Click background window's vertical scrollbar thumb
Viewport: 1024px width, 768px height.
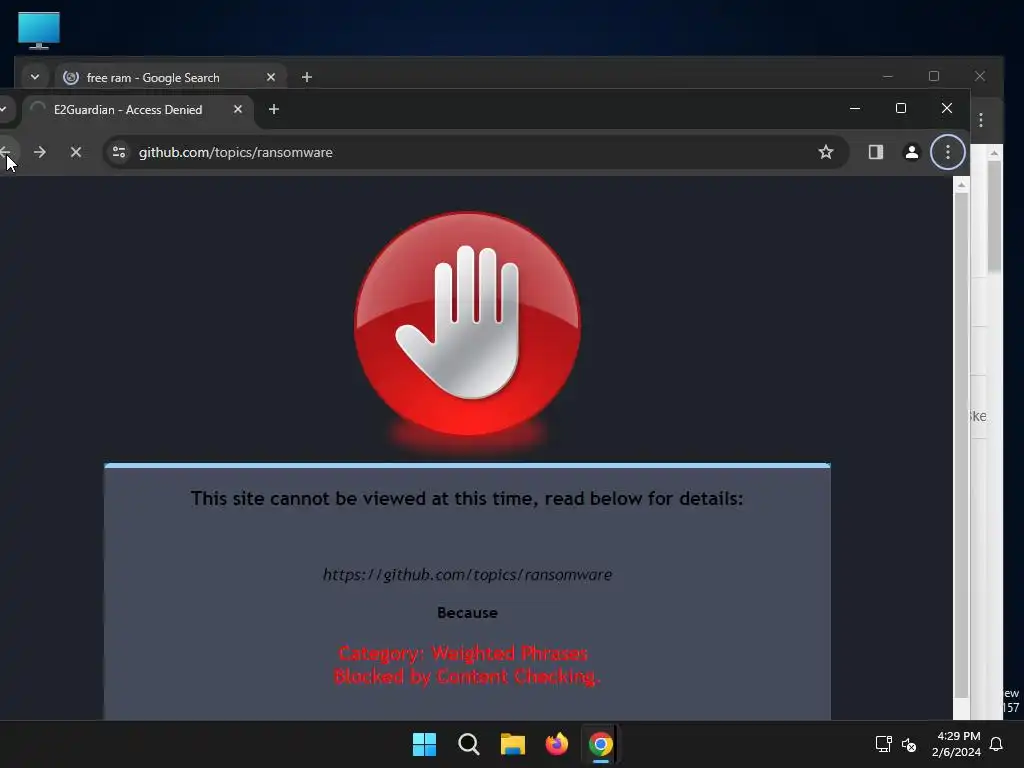pyautogui.click(x=995, y=216)
